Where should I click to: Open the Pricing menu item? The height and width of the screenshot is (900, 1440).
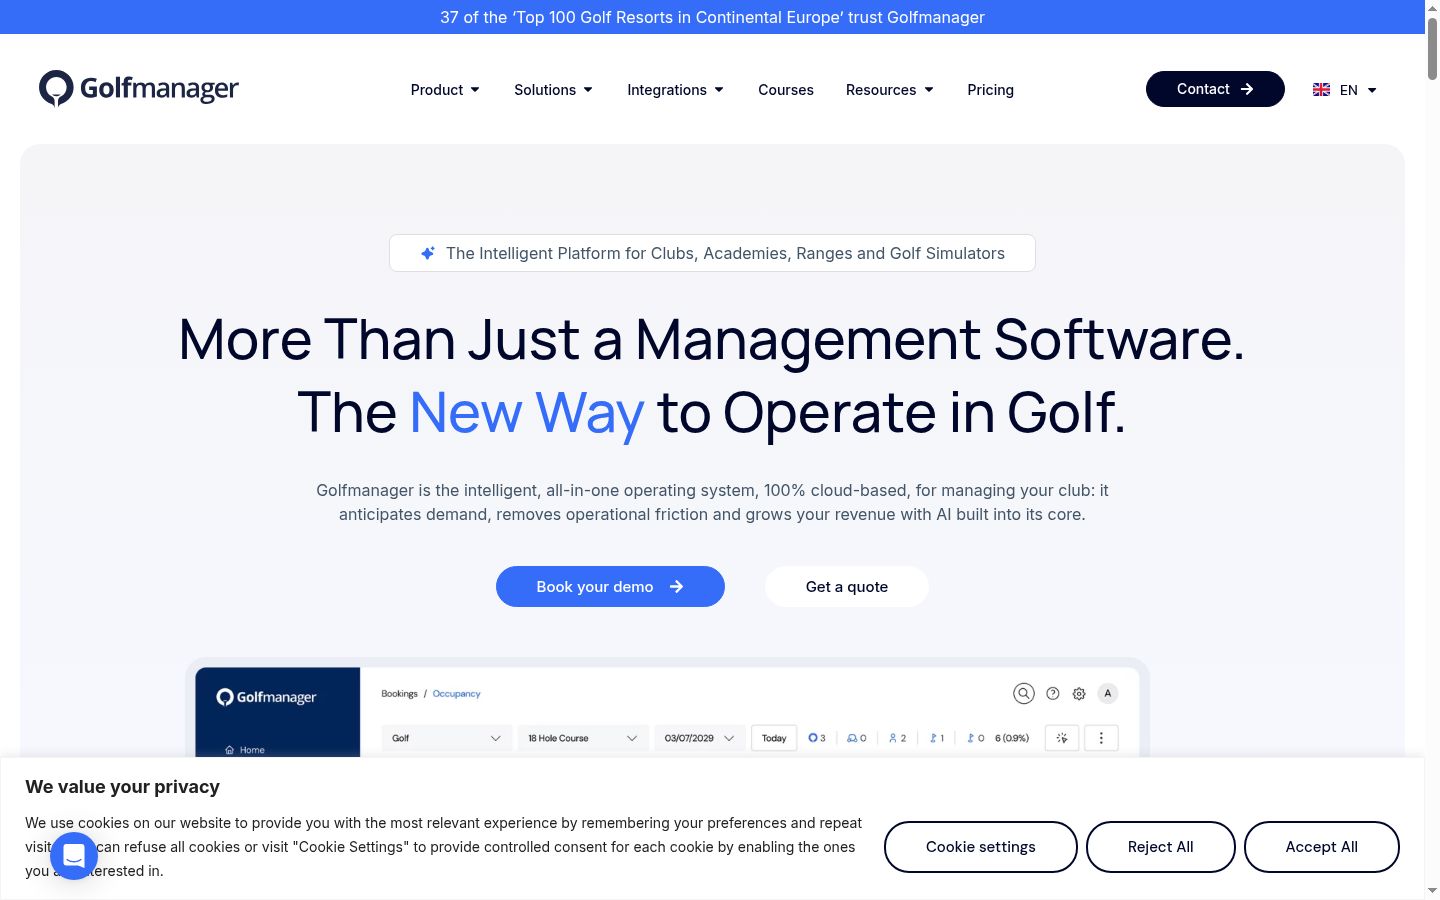tap(990, 90)
